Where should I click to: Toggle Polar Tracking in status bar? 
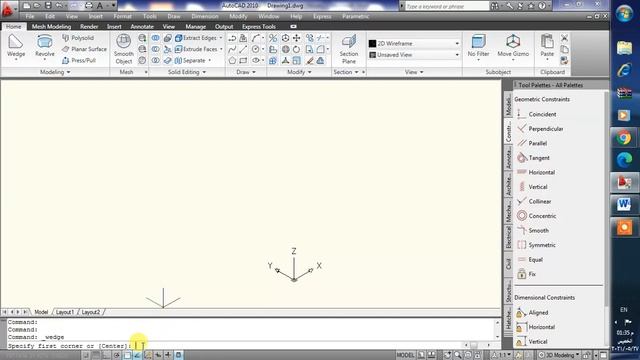click(117, 355)
